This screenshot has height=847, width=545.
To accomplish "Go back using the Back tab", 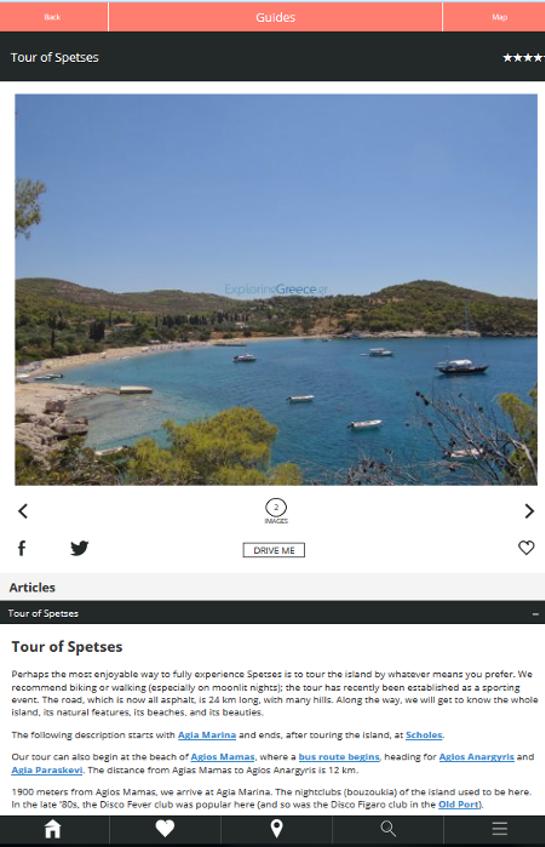I will point(53,17).
